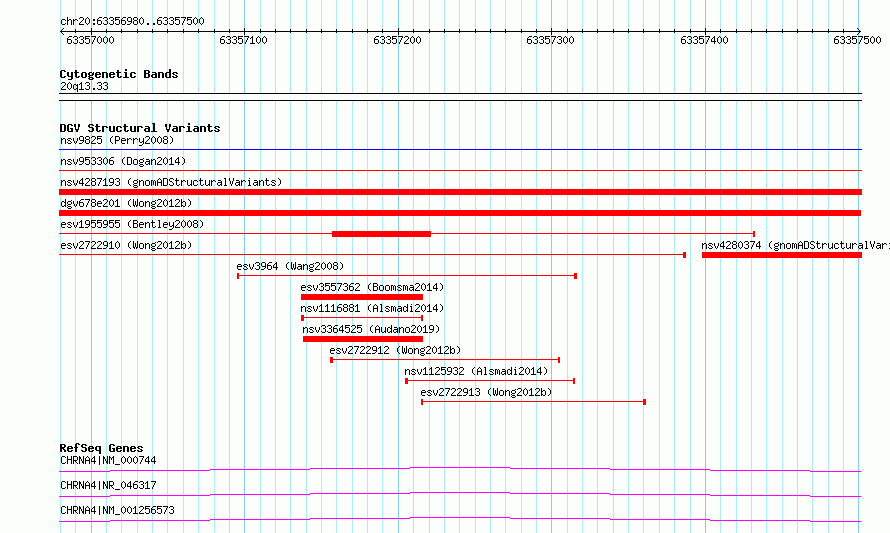Screen dimensions: 890x533
Task: Click the nsv1116881 variant line
Action: 362,318
